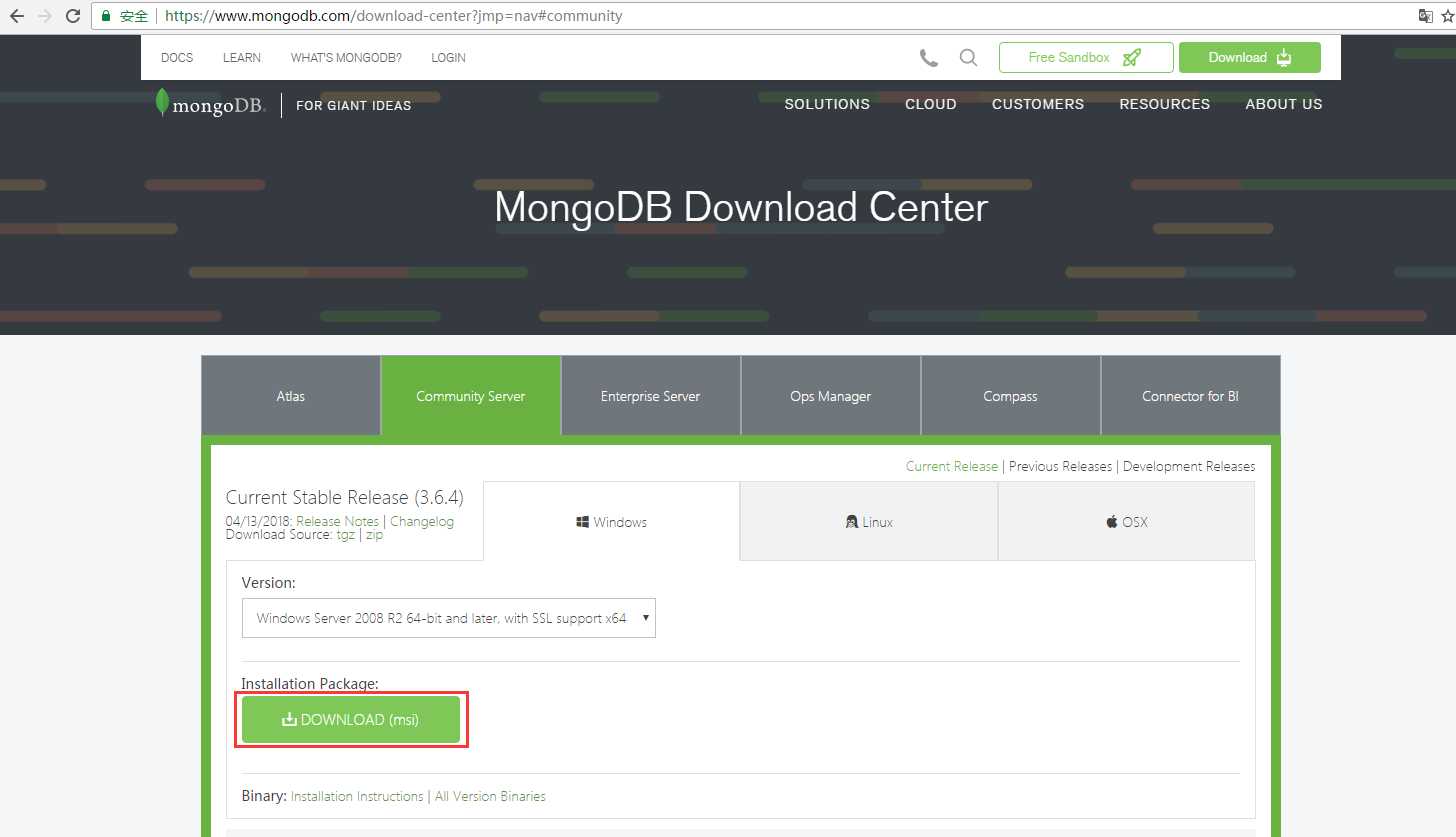Screen dimensions: 1456x837
Task: Click the Free Sandbox button
Action: click(x=1086, y=58)
